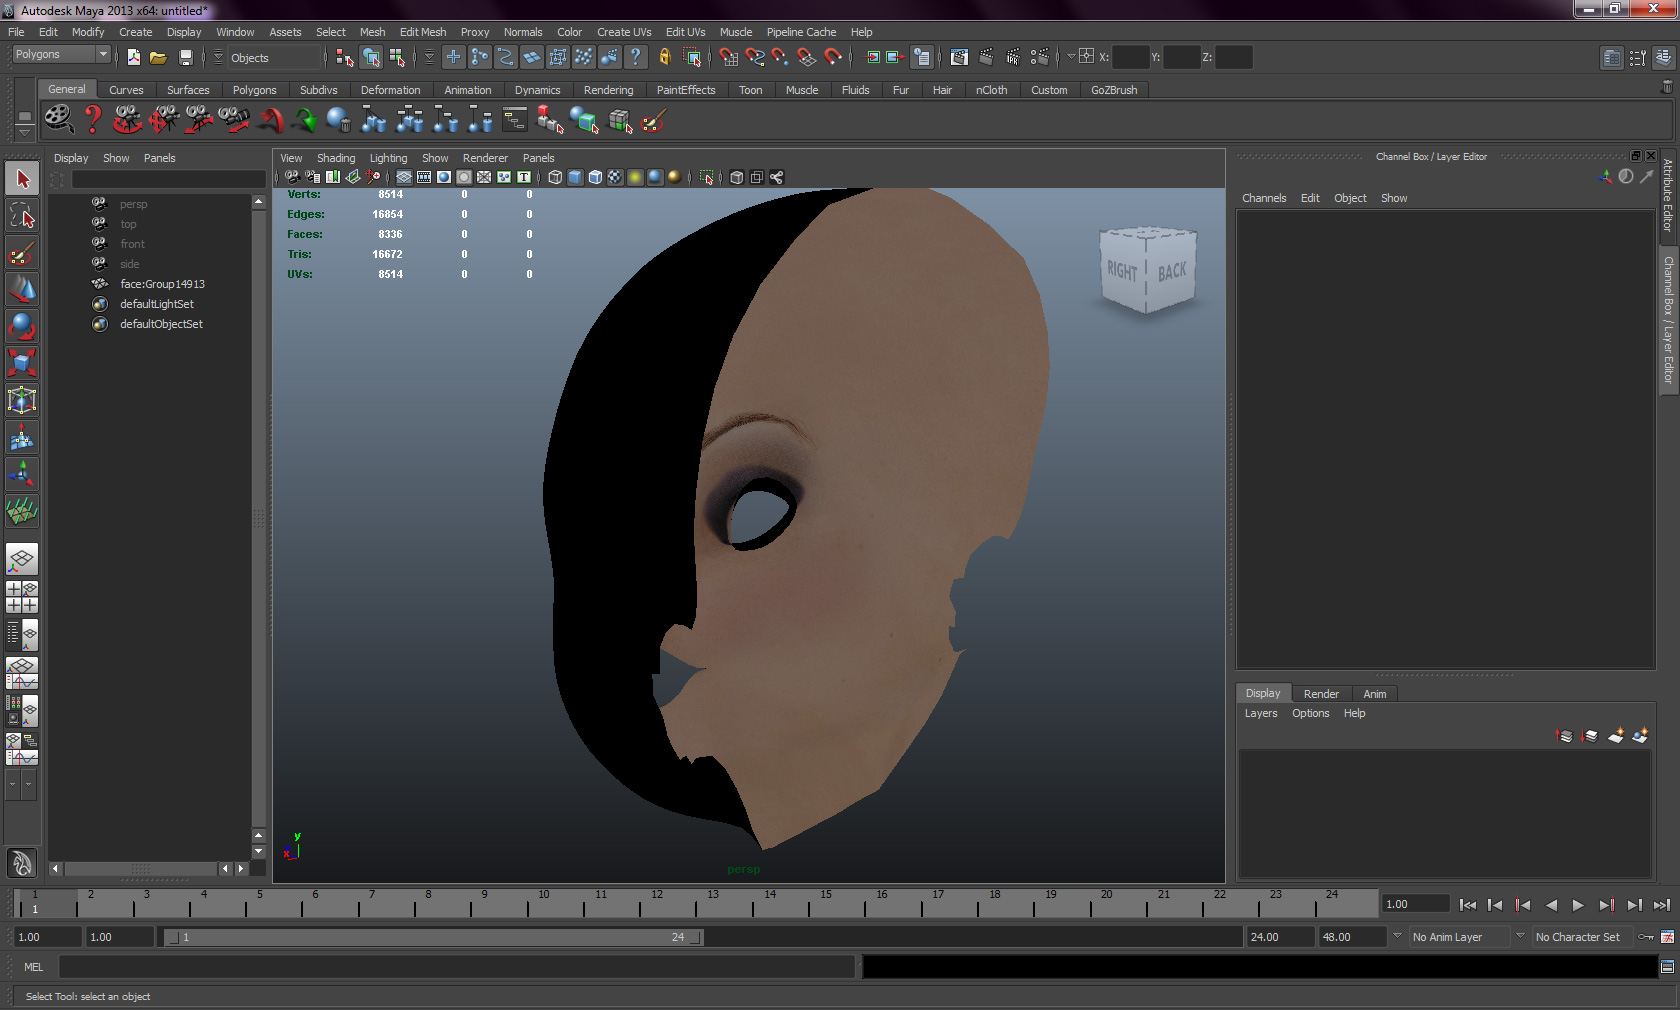Click the GoZ paintbrush shelf icon
Image resolution: width=1680 pixels, height=1010 pixels.
click(x=653, y=121)
